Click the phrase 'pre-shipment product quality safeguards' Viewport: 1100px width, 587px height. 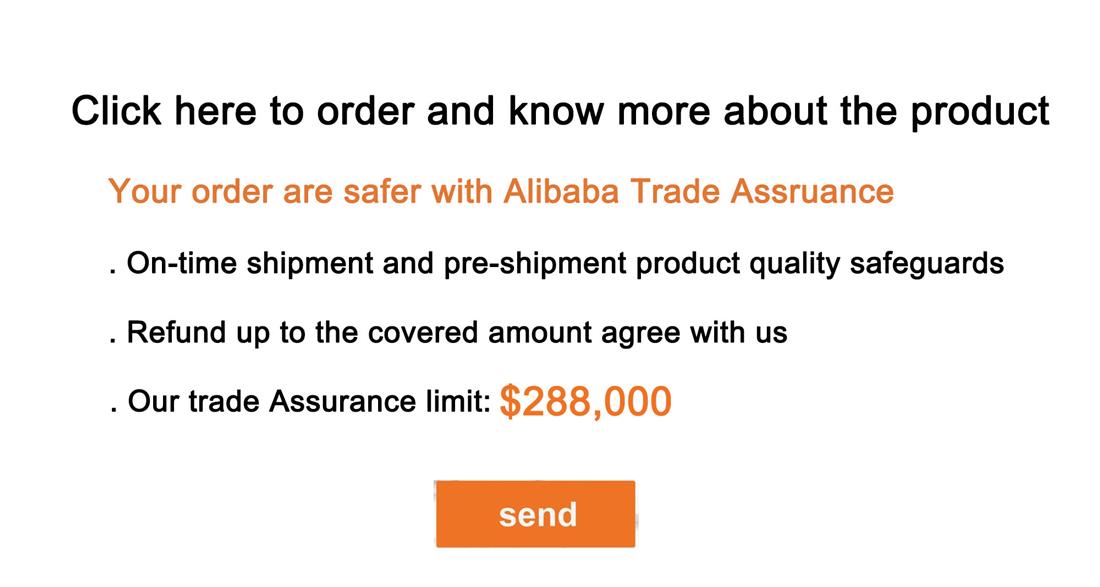[724, 264]
